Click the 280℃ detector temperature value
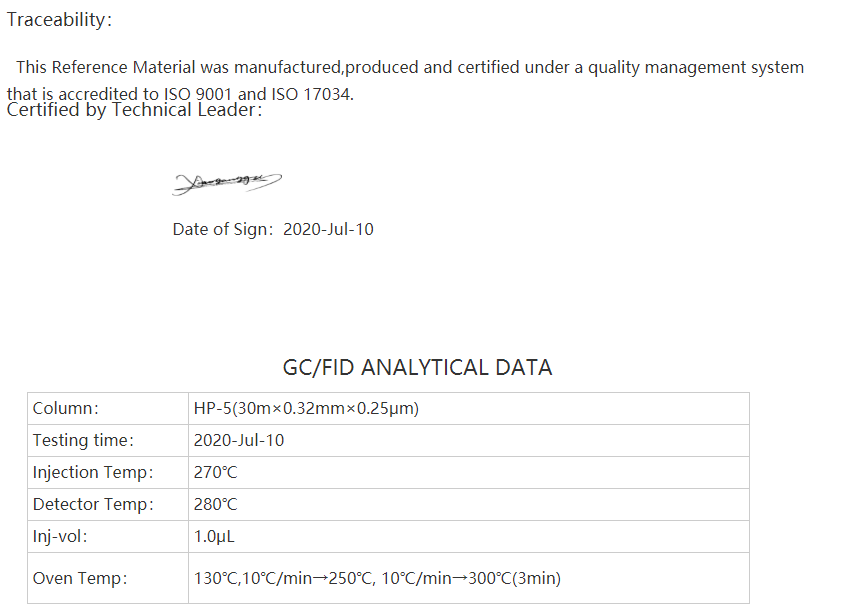This screenshot has height=616, width=849. click(x=215, y=504)
